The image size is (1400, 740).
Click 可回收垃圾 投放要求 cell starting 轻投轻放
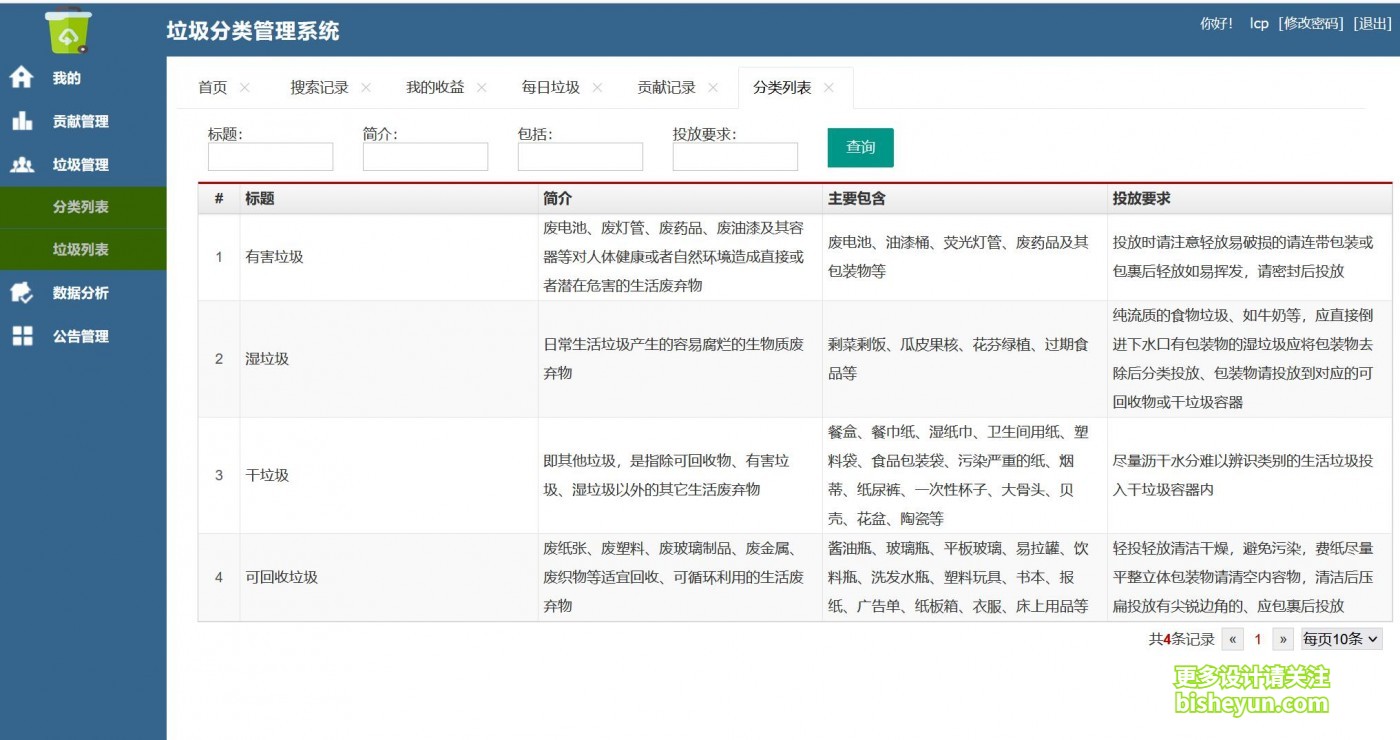pyautogui.click(x=1250, y=577)
